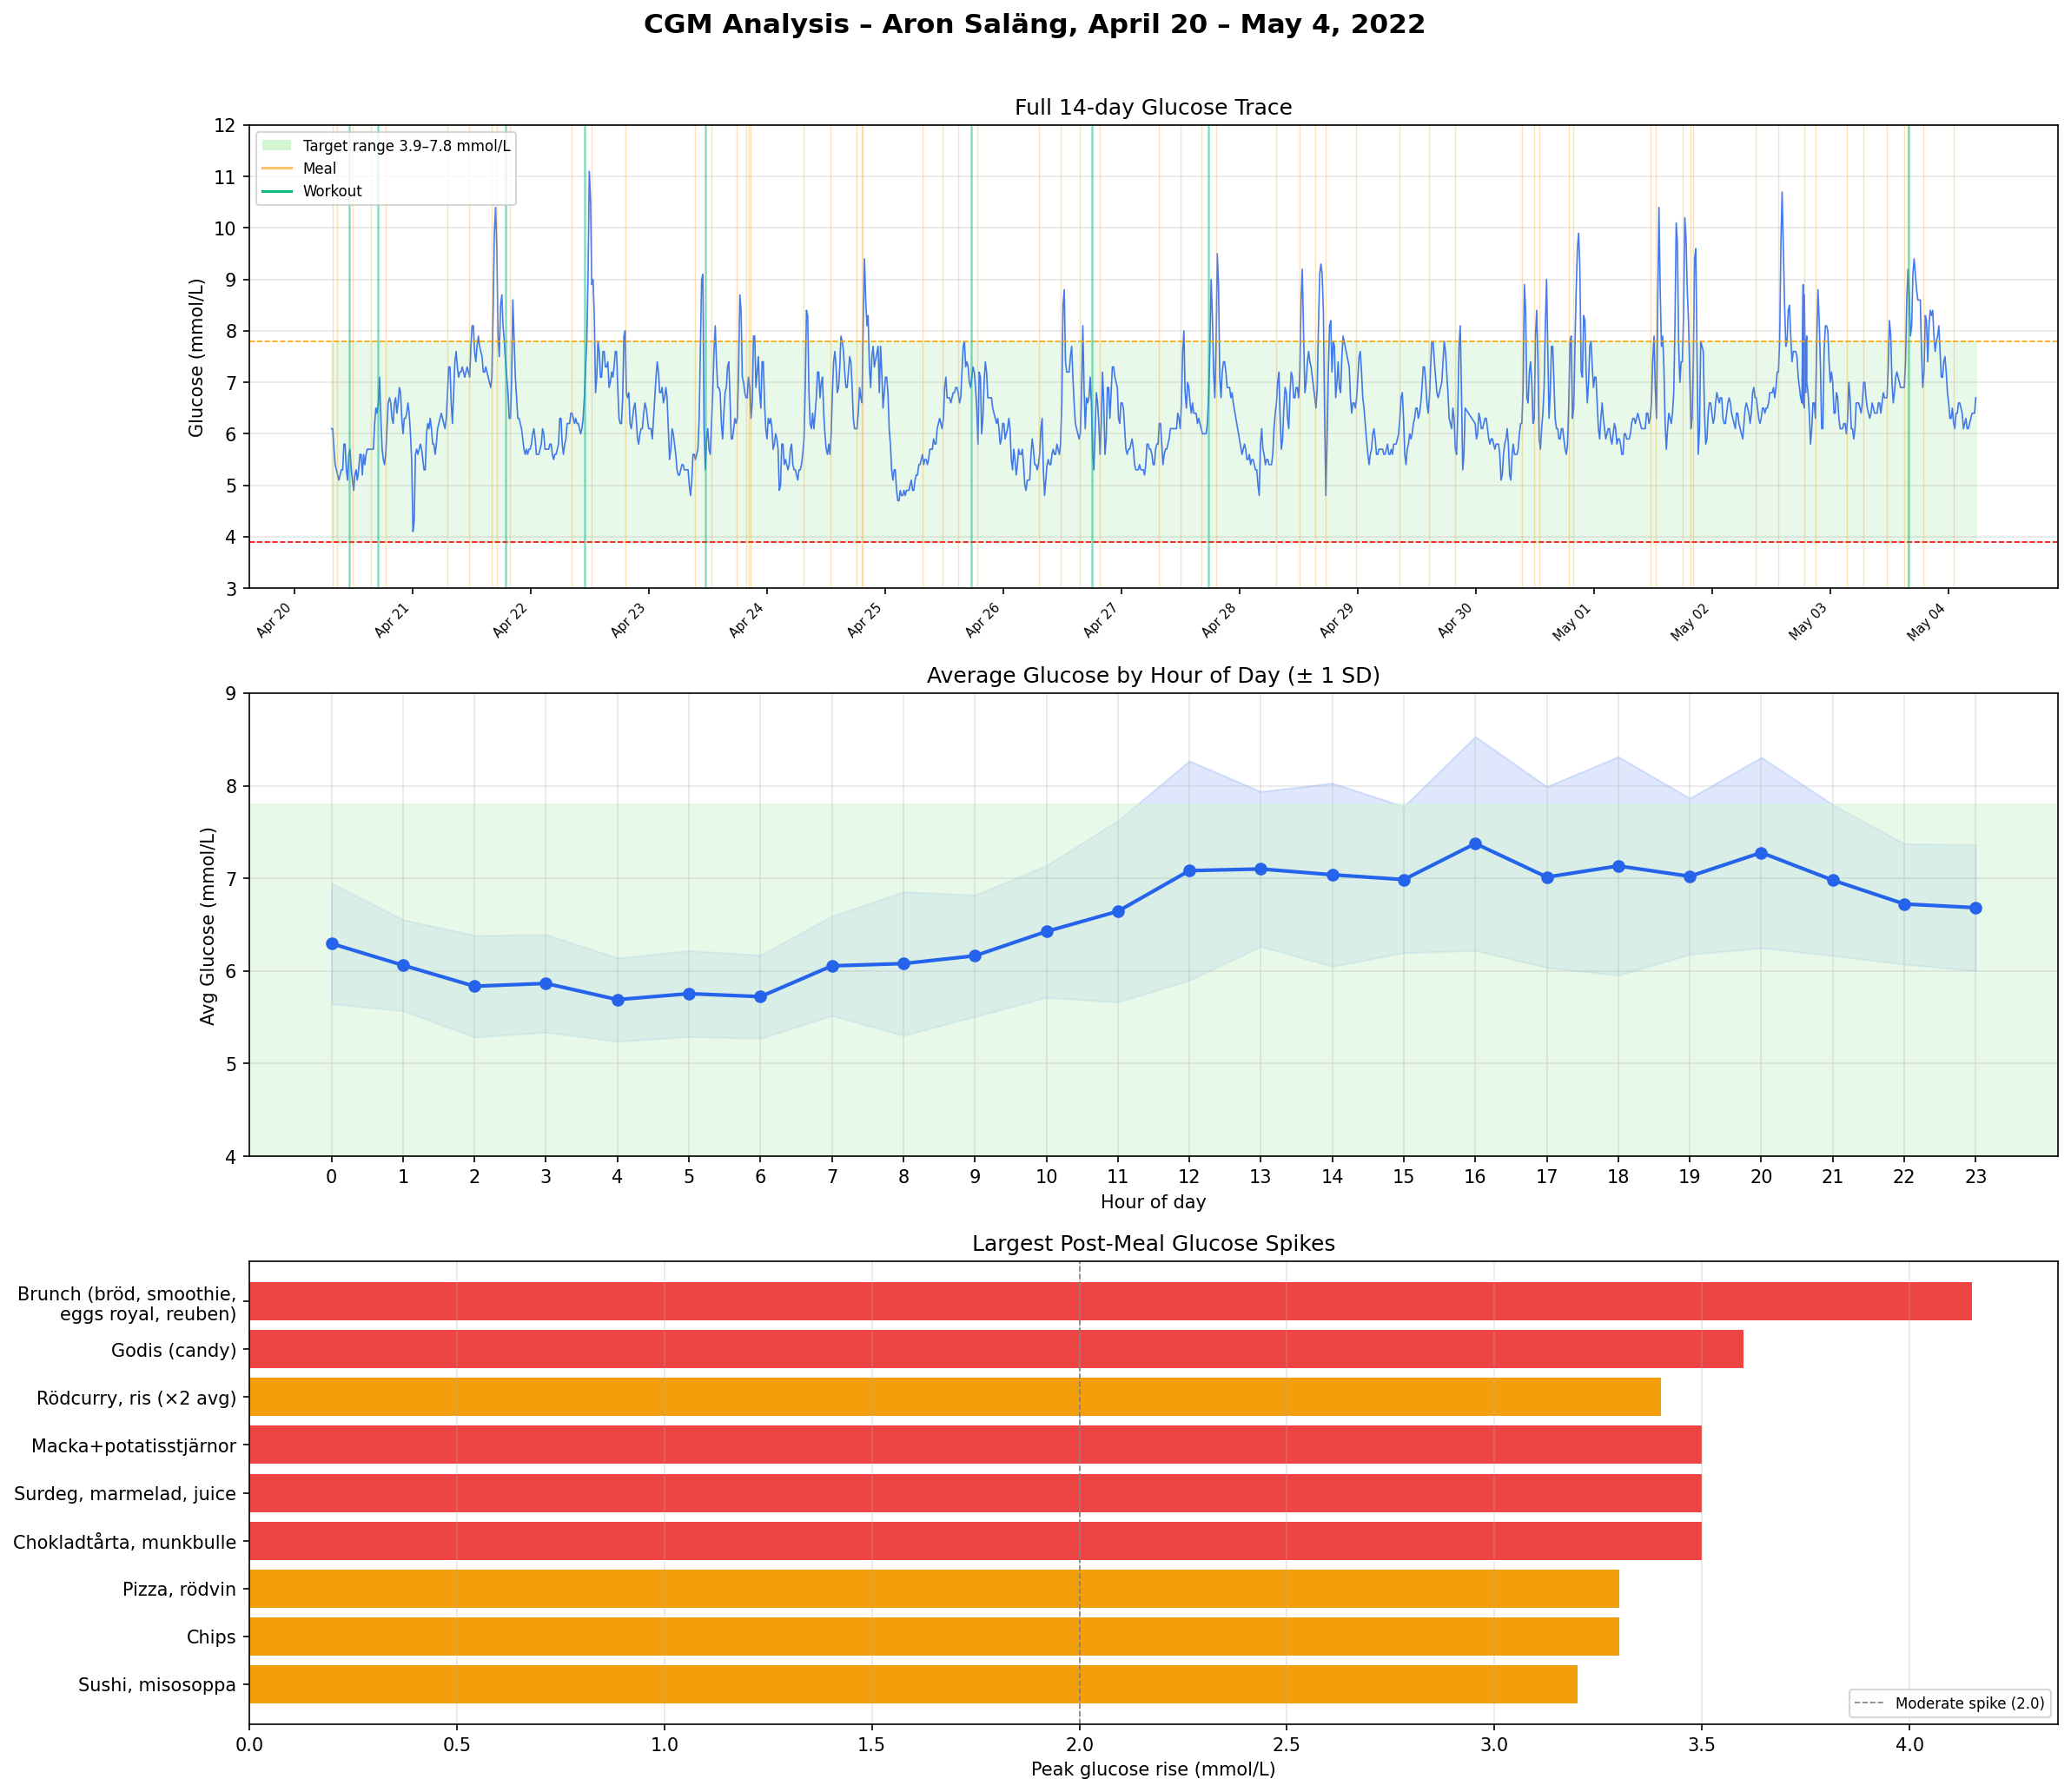Select the Rödcurry, ris orange bar
Image resolution: width=2071 pixels, height=1792 pixels.
tap(955, 1397)
